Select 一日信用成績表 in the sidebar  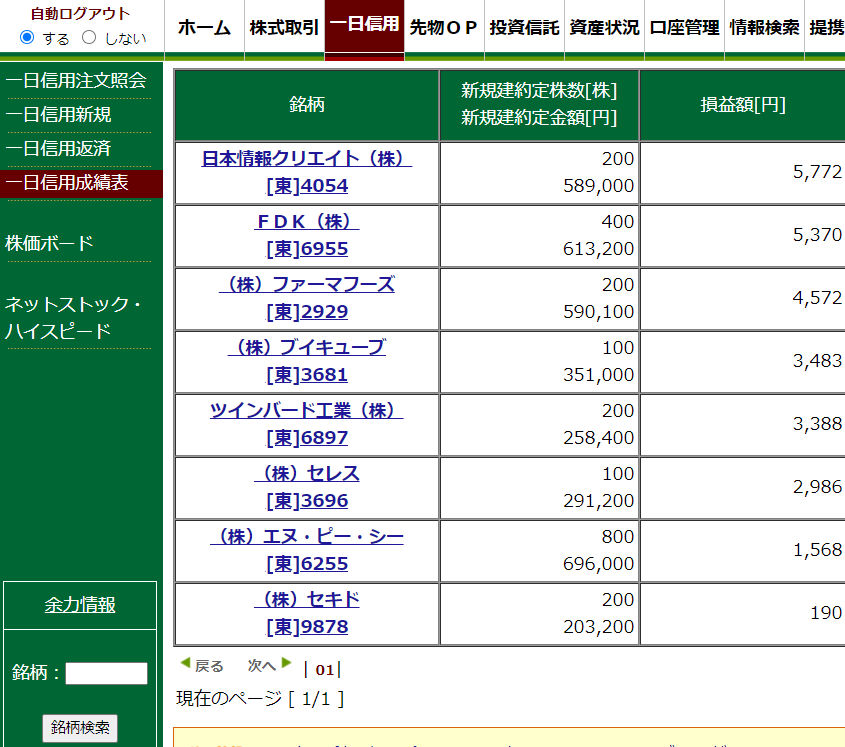pos(81,183)
